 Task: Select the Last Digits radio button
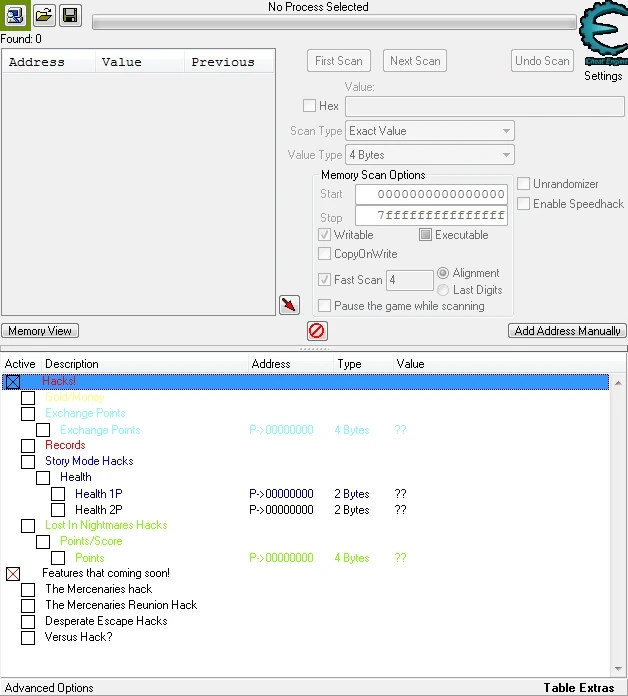443,290
